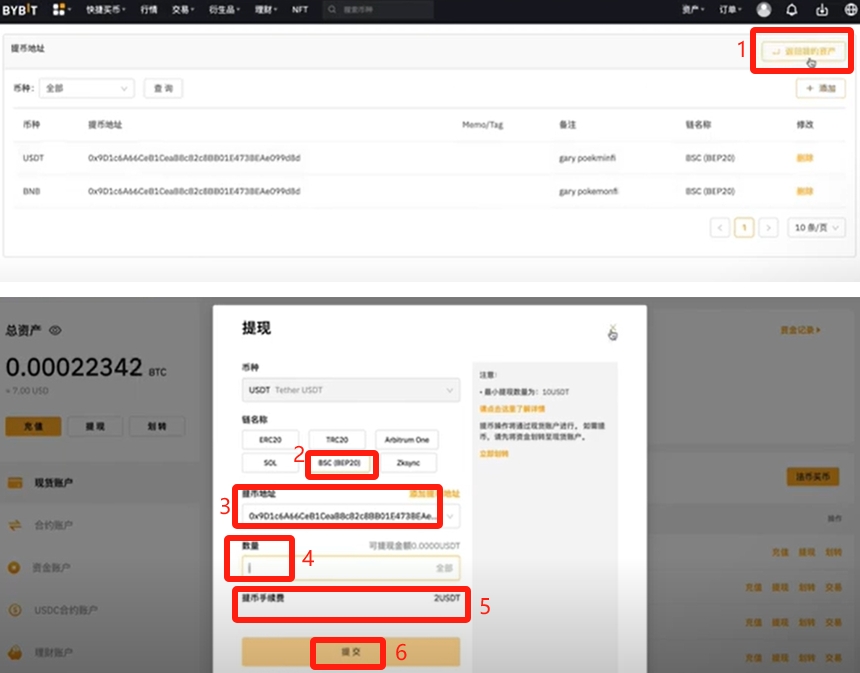The height and width of the screenshot is (673, 860).
Task: Click the coin search field in header
Action: [378, 9]
